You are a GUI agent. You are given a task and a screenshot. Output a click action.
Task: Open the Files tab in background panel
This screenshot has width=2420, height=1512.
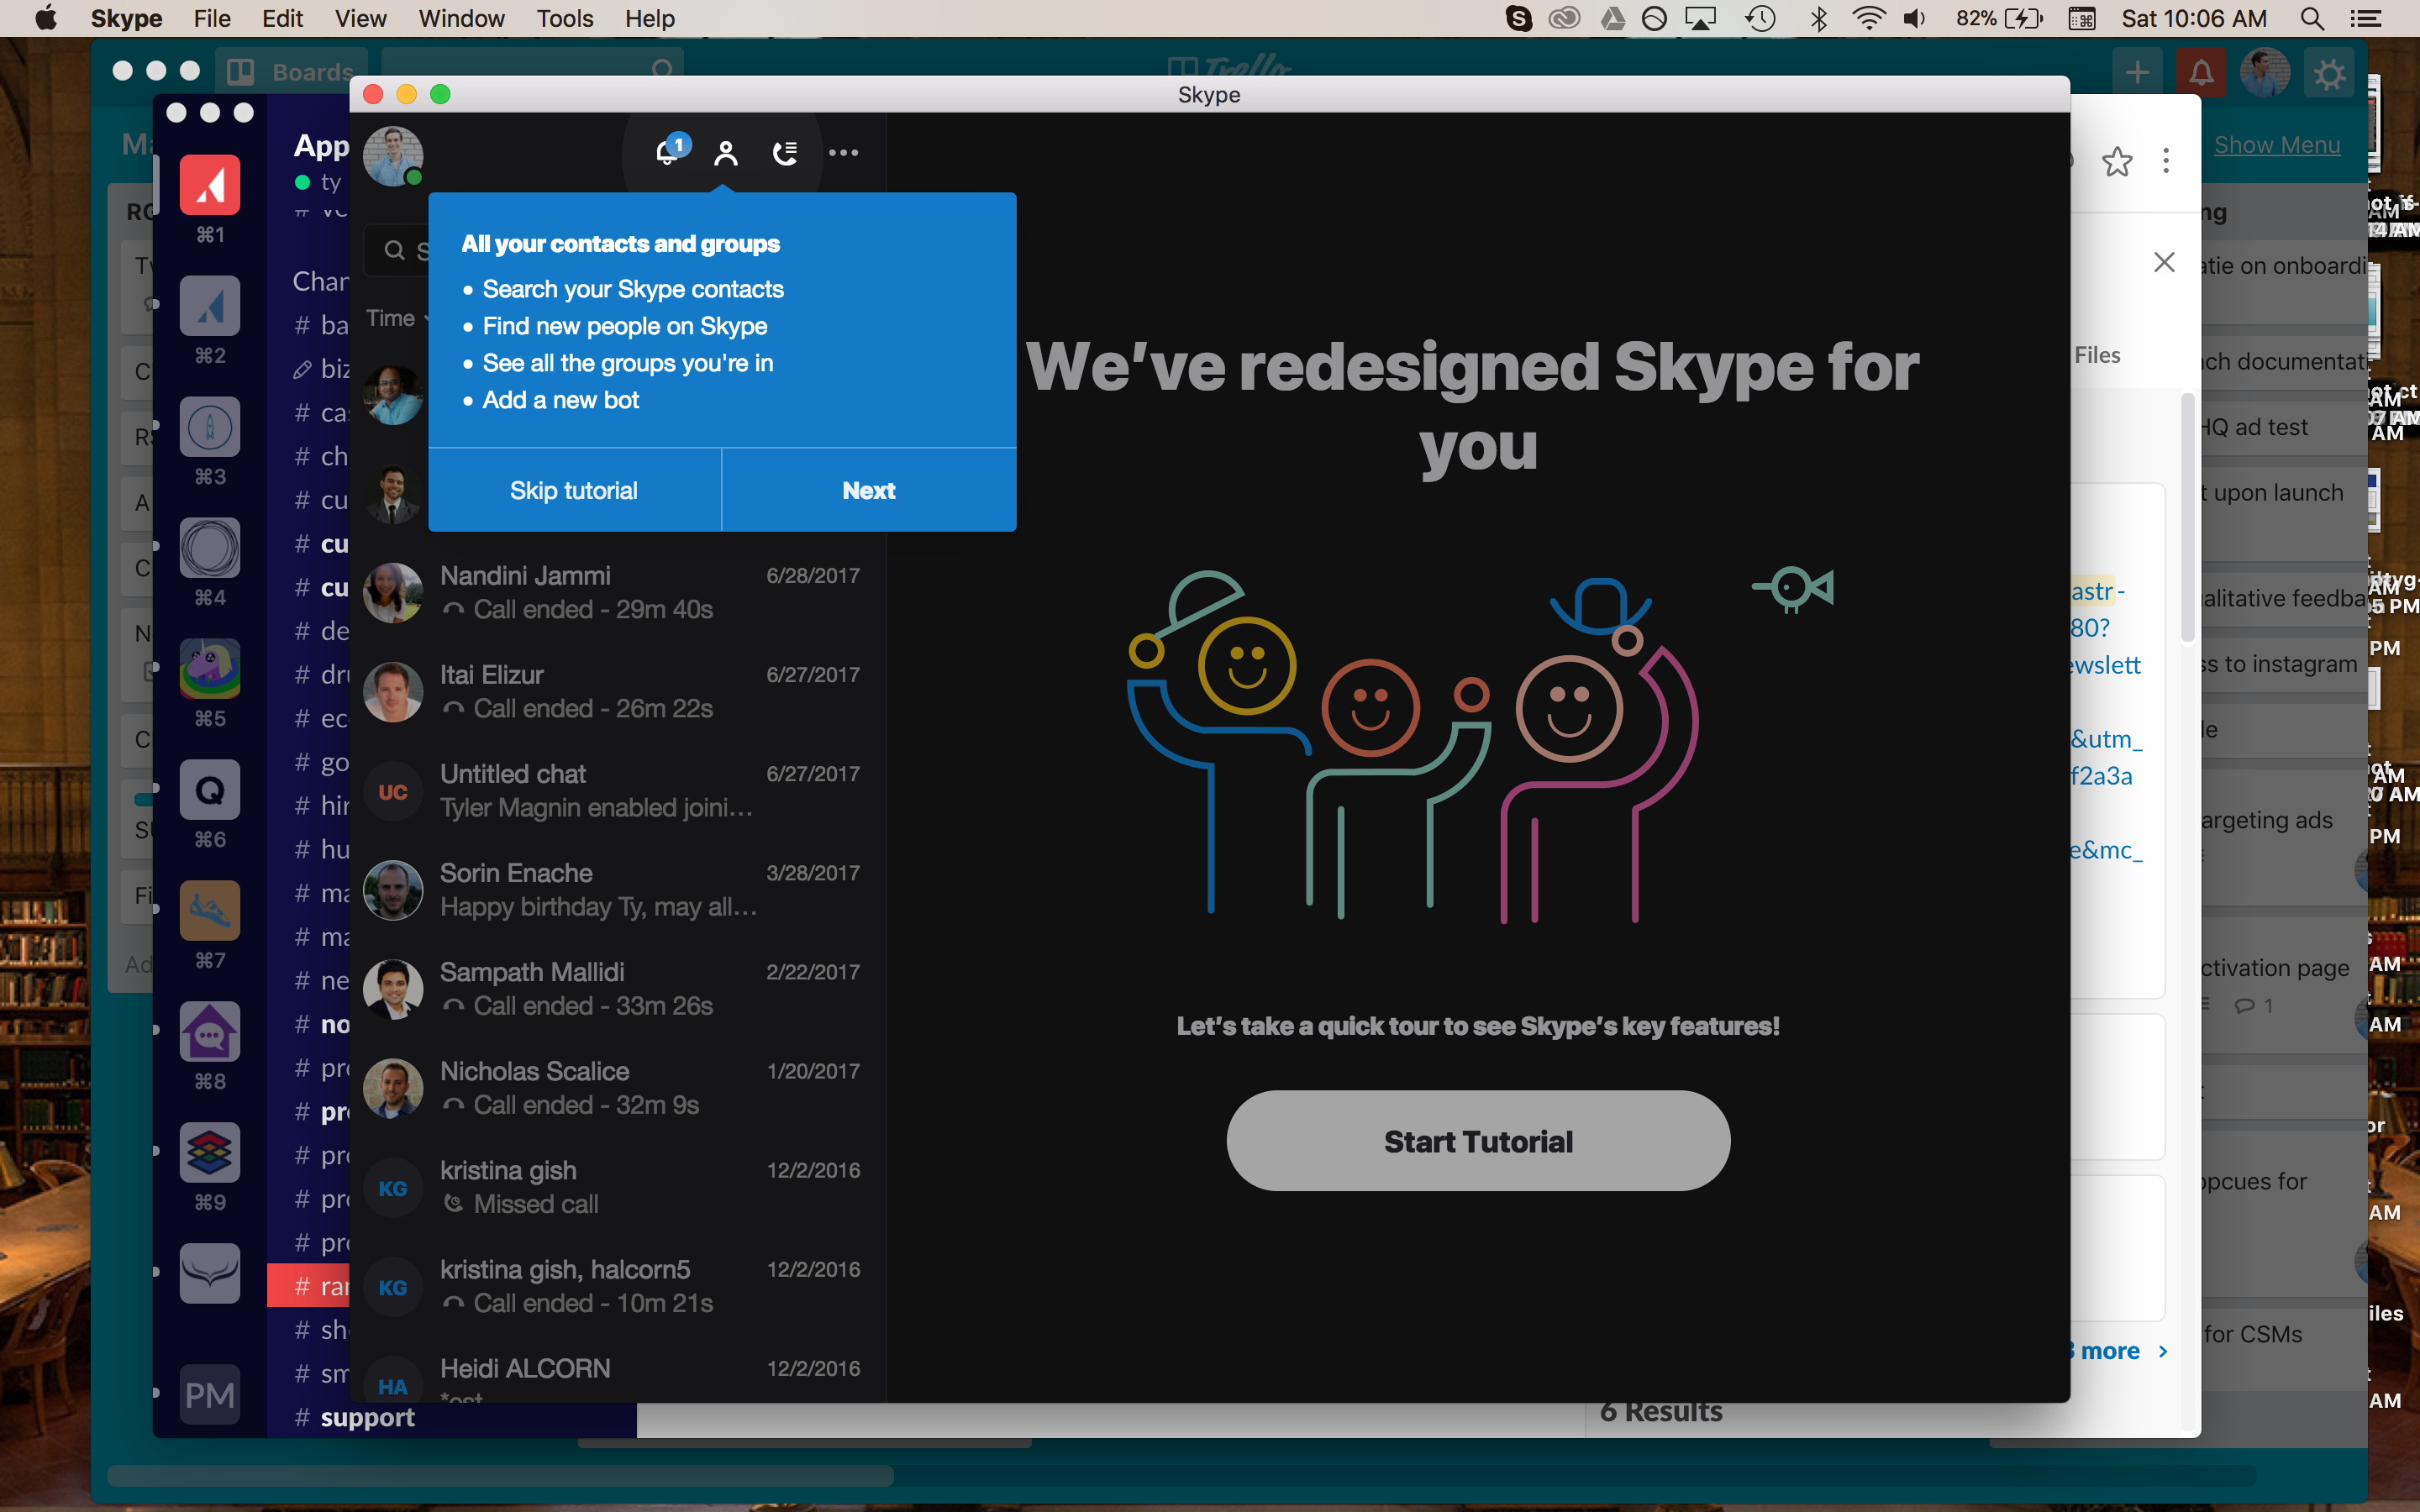tap(2097, 355)
